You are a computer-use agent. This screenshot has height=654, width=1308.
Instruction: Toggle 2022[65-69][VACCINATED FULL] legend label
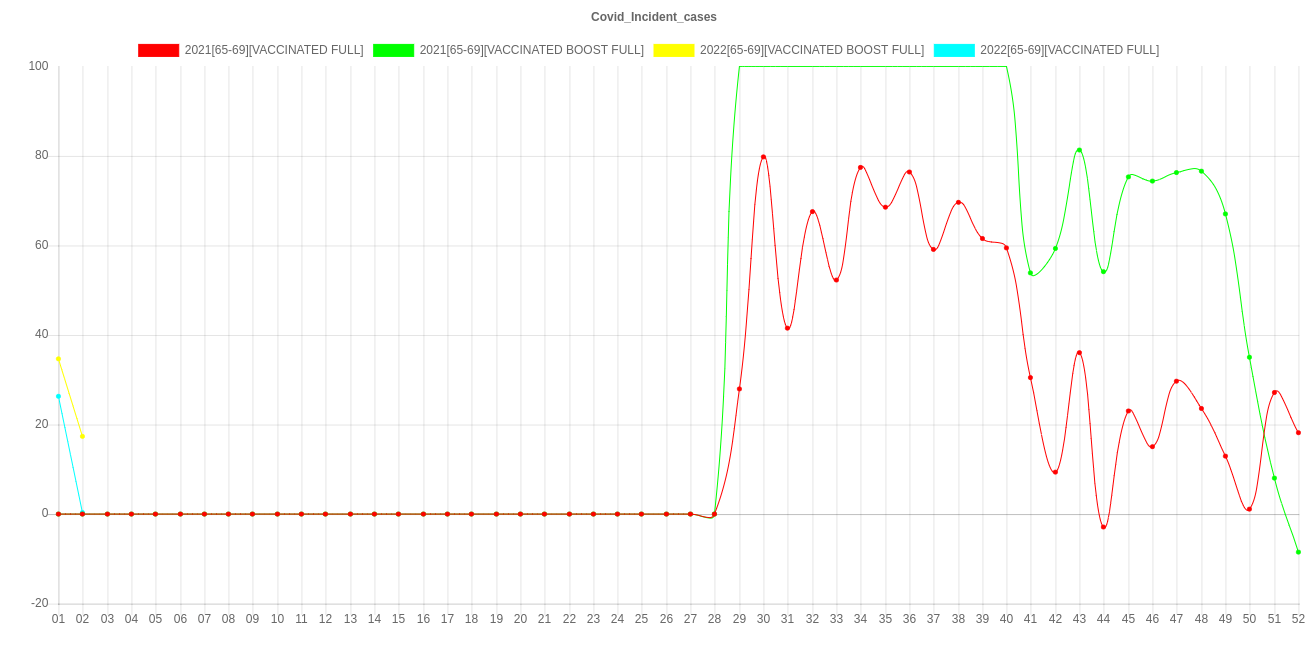(x=1069, y=50)
